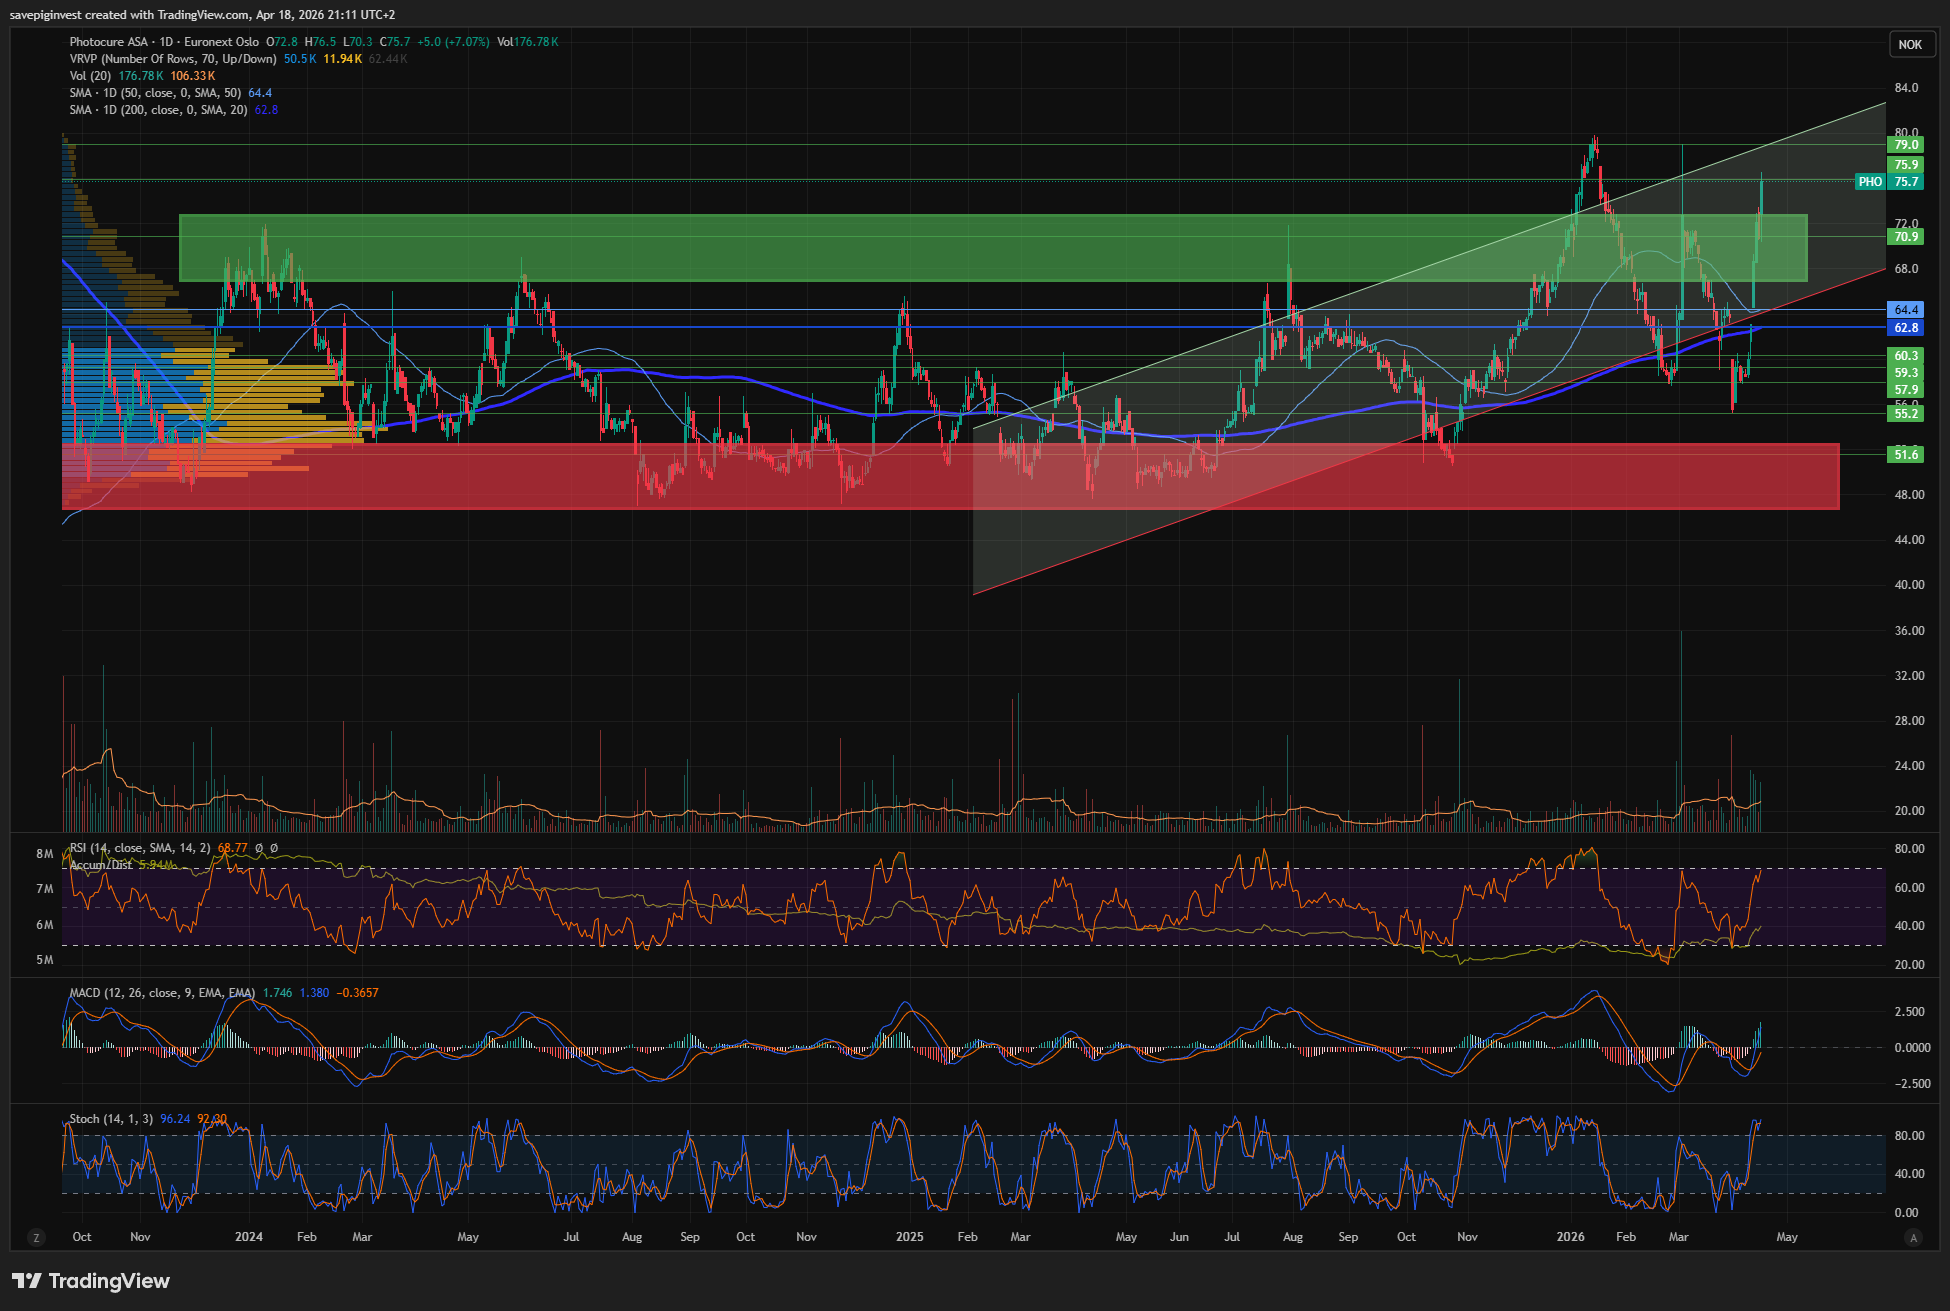
Task: Click the TradingView logo at bottom left
Action: 90,1281
